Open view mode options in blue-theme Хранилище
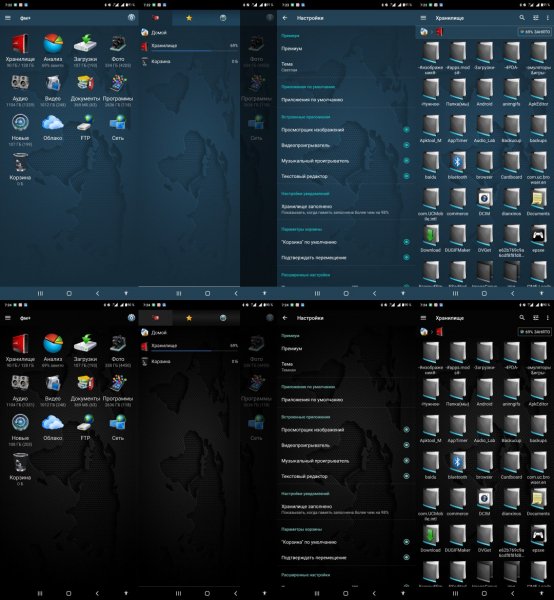The height and width of the screenshot is (600, 554). 536,18
